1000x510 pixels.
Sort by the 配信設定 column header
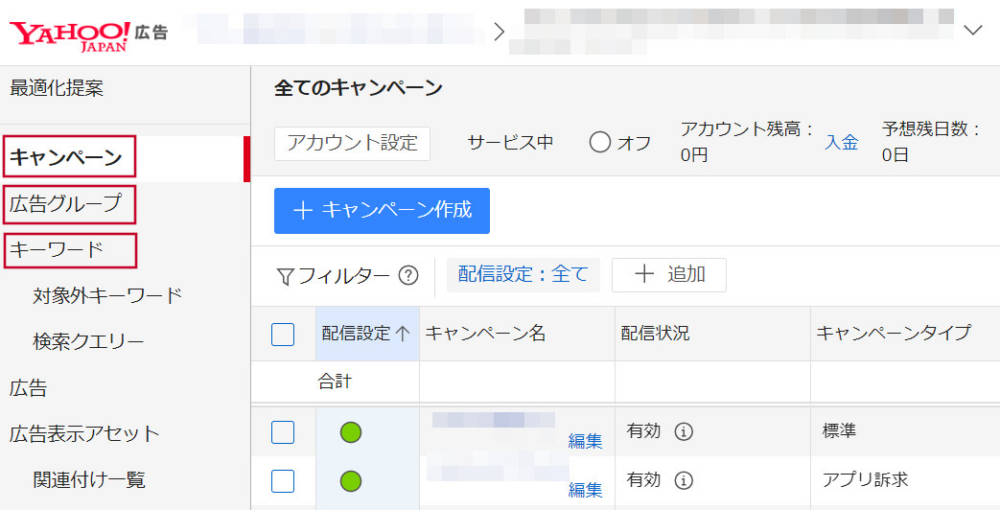click(x=366, y=334)
